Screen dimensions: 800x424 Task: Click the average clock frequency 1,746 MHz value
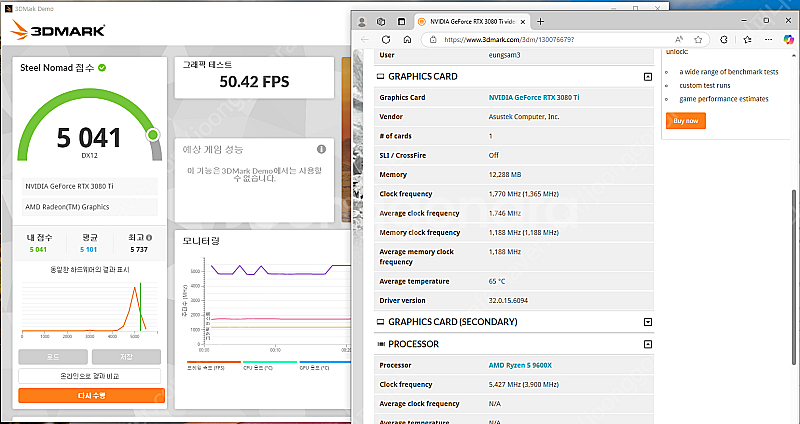tap(504, 213)
